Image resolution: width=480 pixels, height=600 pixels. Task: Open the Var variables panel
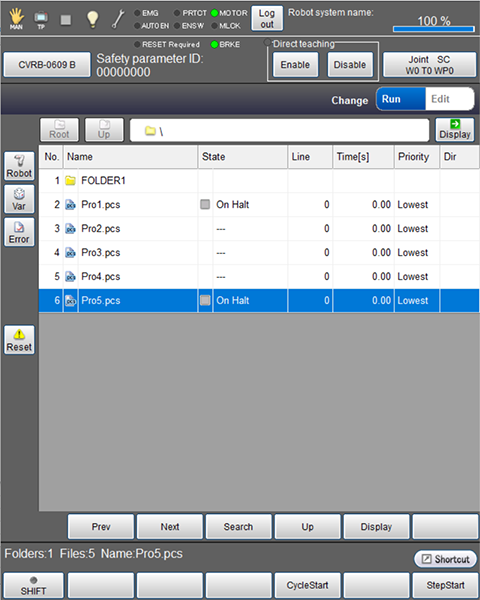click(x=19, y=199)
